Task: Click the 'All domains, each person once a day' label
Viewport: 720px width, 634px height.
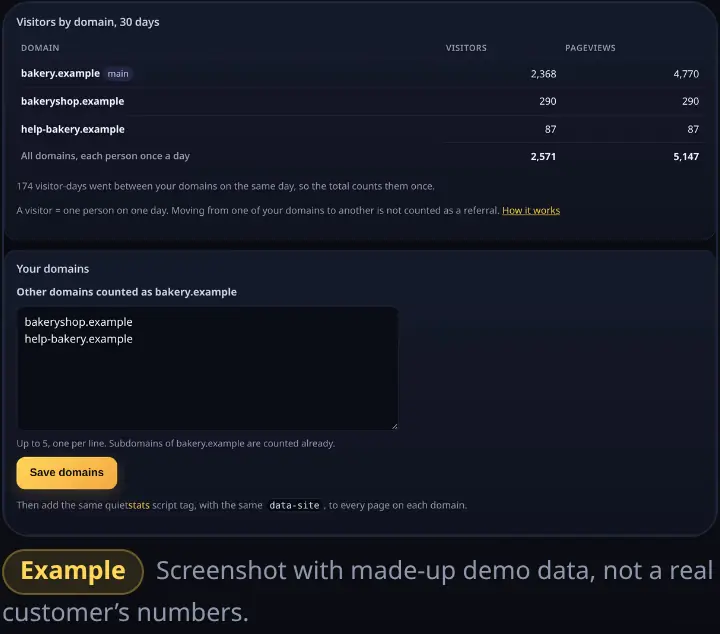Action: [x=105, y=156]
